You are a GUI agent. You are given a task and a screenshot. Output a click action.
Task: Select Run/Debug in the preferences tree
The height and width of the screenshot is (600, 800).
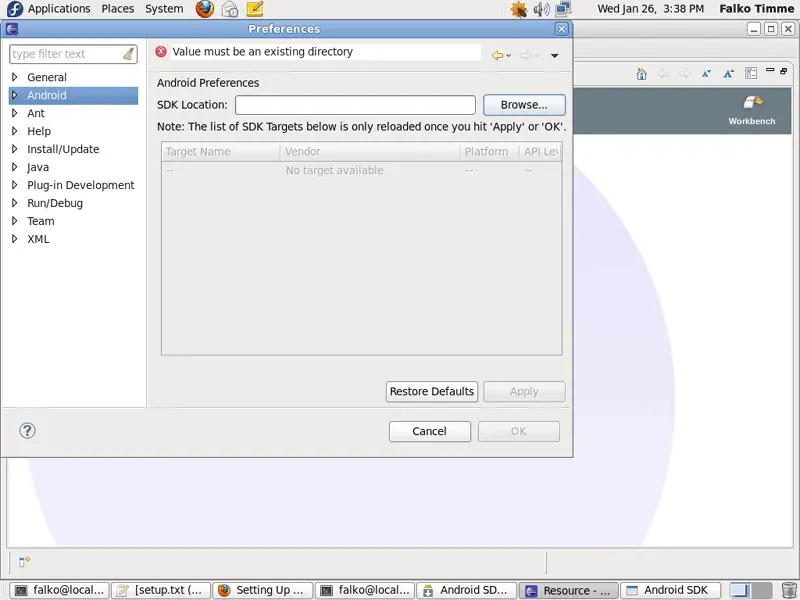(x=55, y=203)
